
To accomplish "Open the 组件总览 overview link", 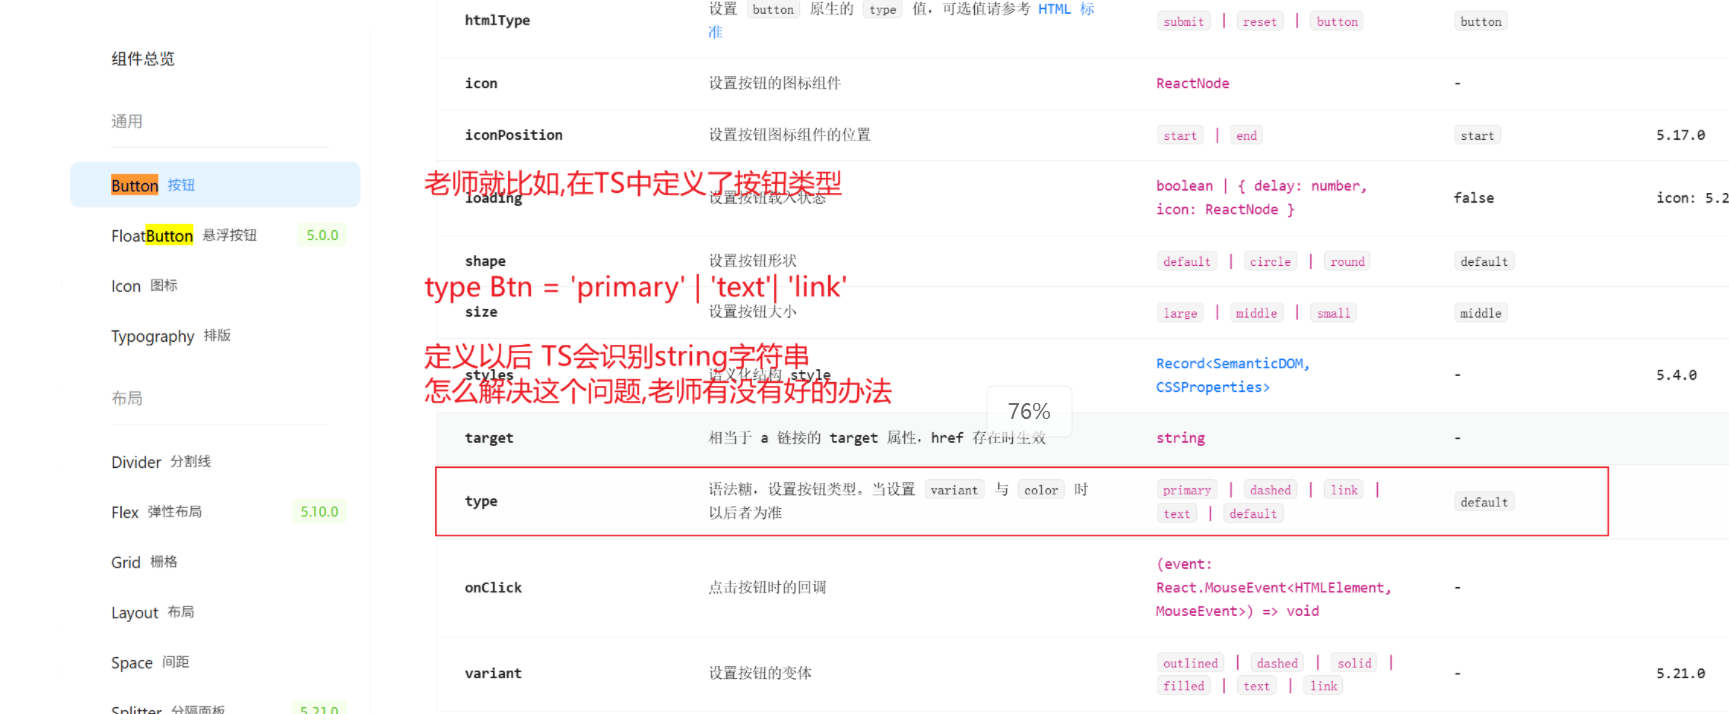I will tap(143, 59).
